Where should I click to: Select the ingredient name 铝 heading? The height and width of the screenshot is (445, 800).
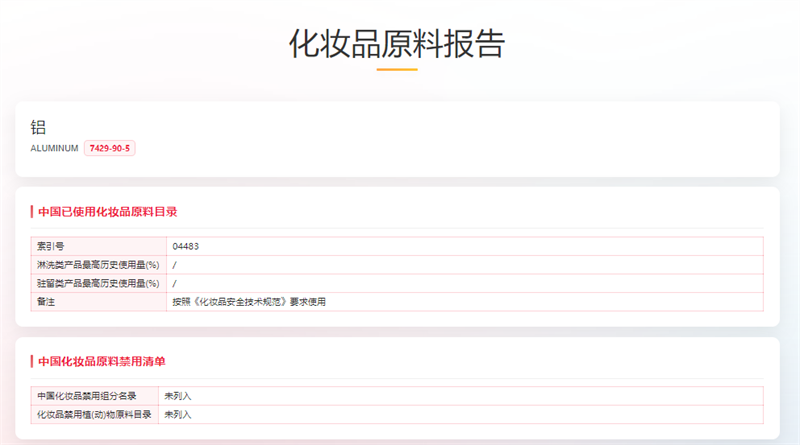[39, 127]
